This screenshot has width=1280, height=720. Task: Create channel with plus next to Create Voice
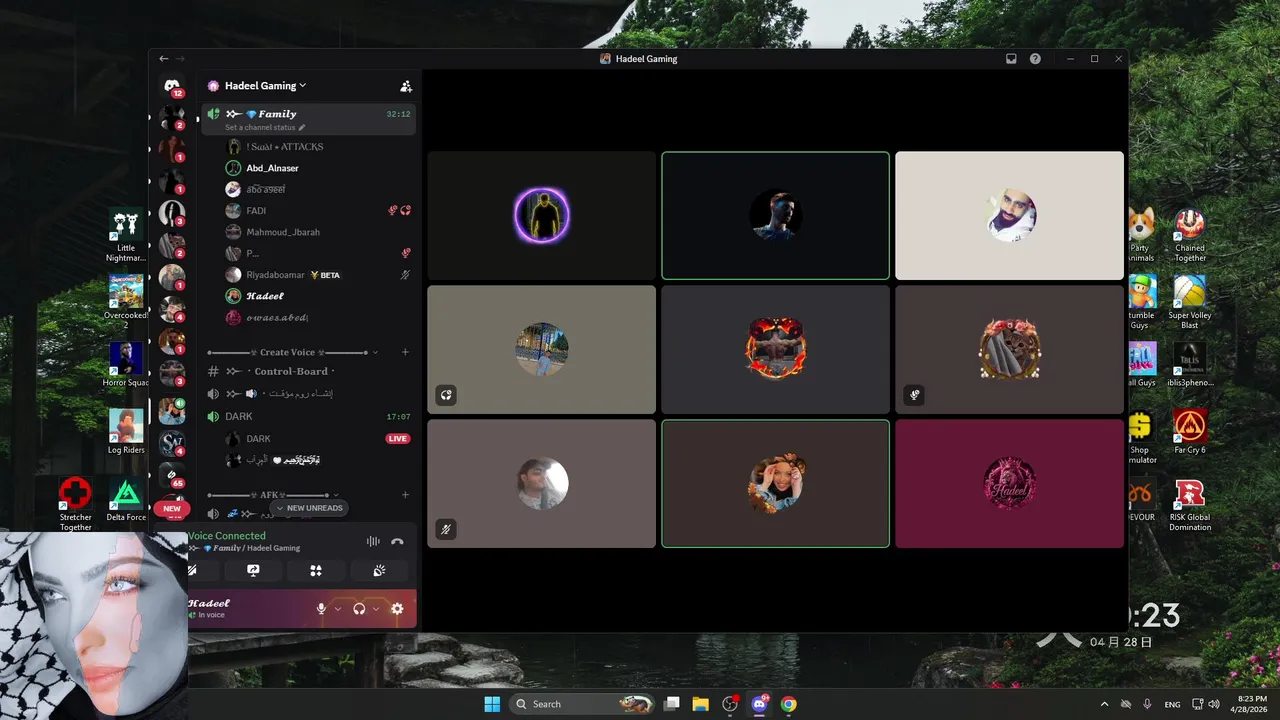pos(405,352)
